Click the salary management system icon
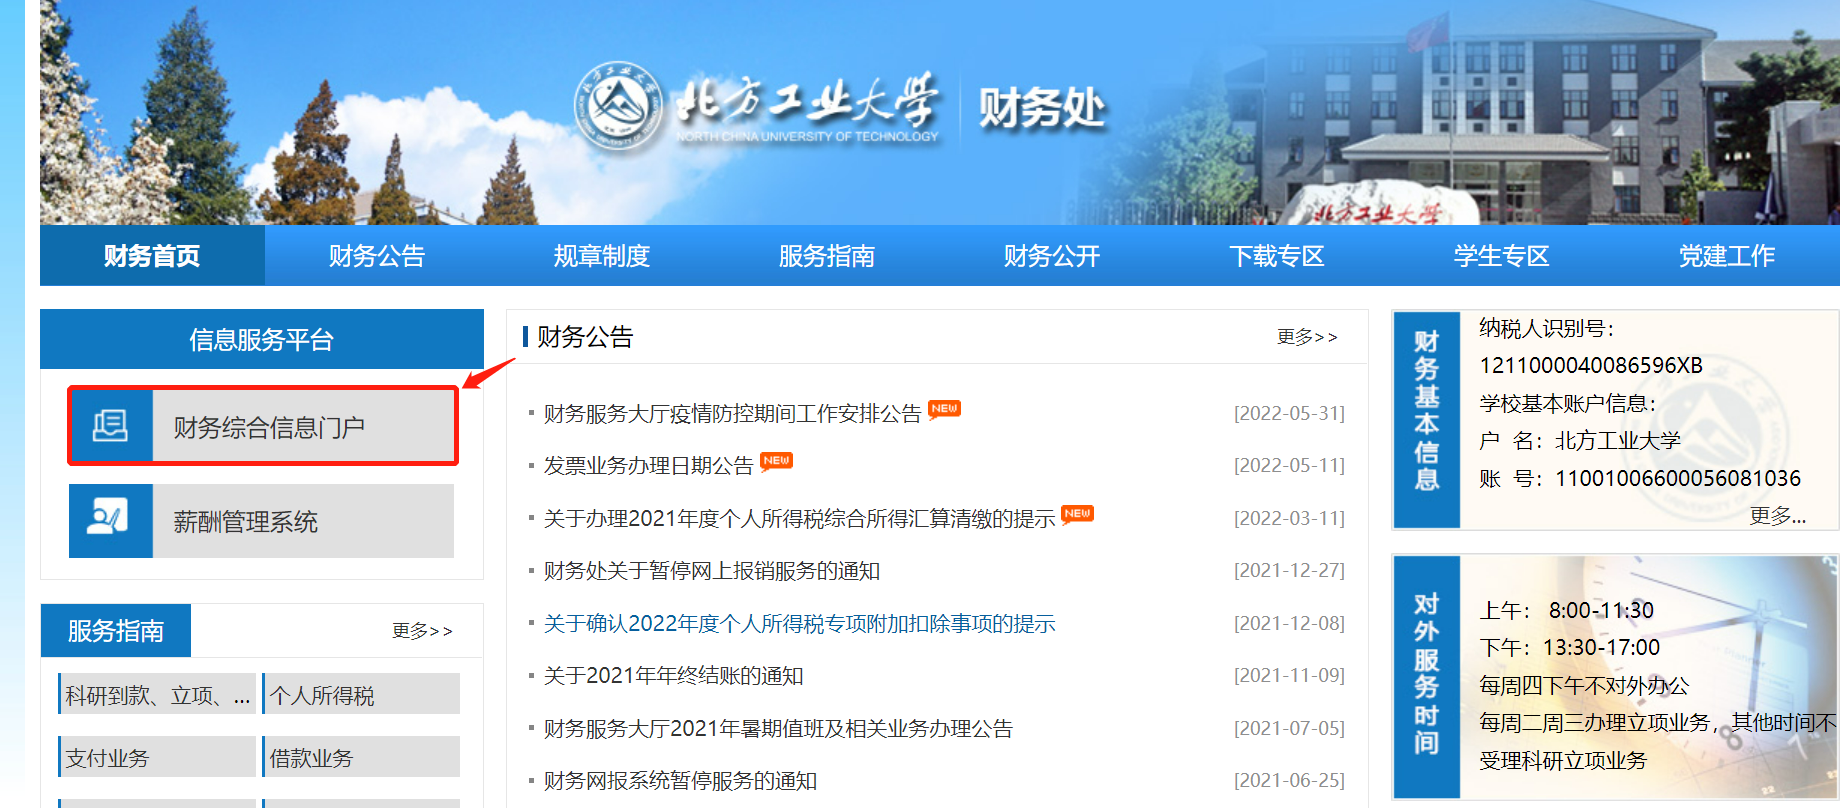Image resolution: width=1841 pixels, height=808 pixels. point(111,520)
